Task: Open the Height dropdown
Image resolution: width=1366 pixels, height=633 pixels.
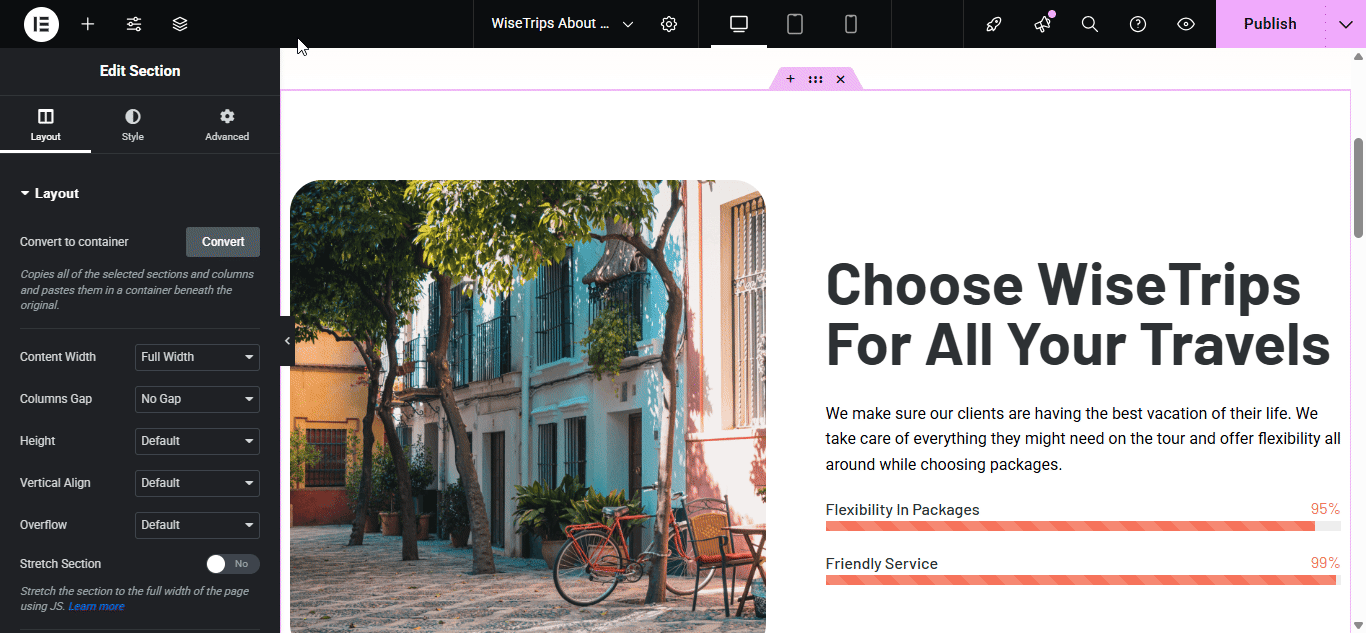Action: [197, 441]
